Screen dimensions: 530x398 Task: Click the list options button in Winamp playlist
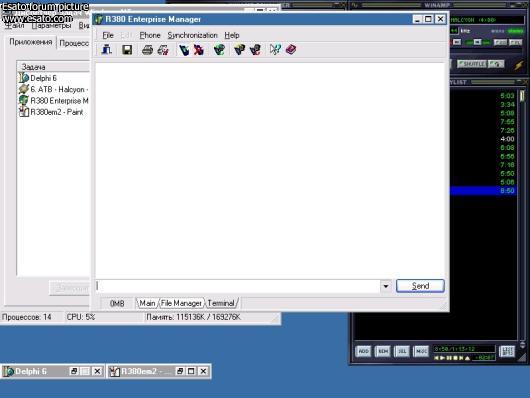click(507, 351)
